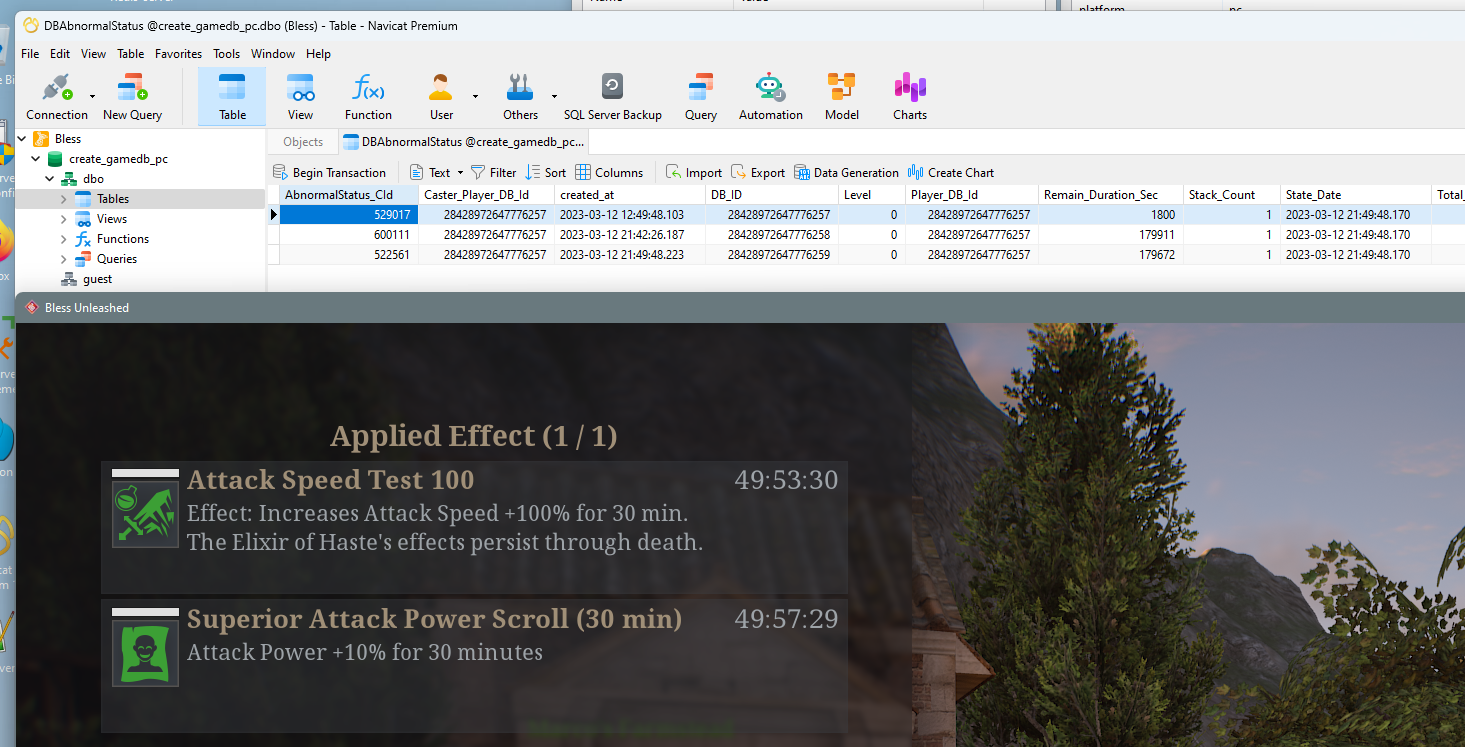Collapse the dbo schema node
Viewport: 1465px width, 747px height.
[49, 179]
